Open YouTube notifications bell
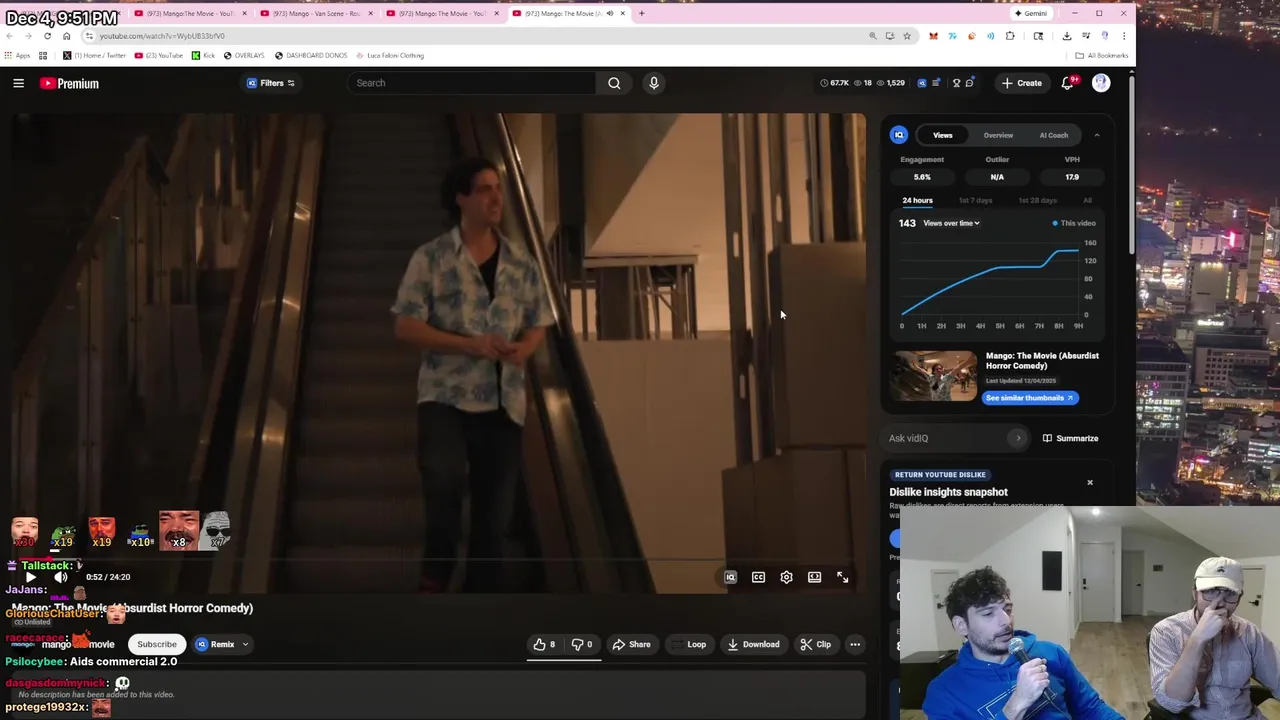Viewport: 1280px width, 720px height. pyautogui.click(x=1067, y=83)
